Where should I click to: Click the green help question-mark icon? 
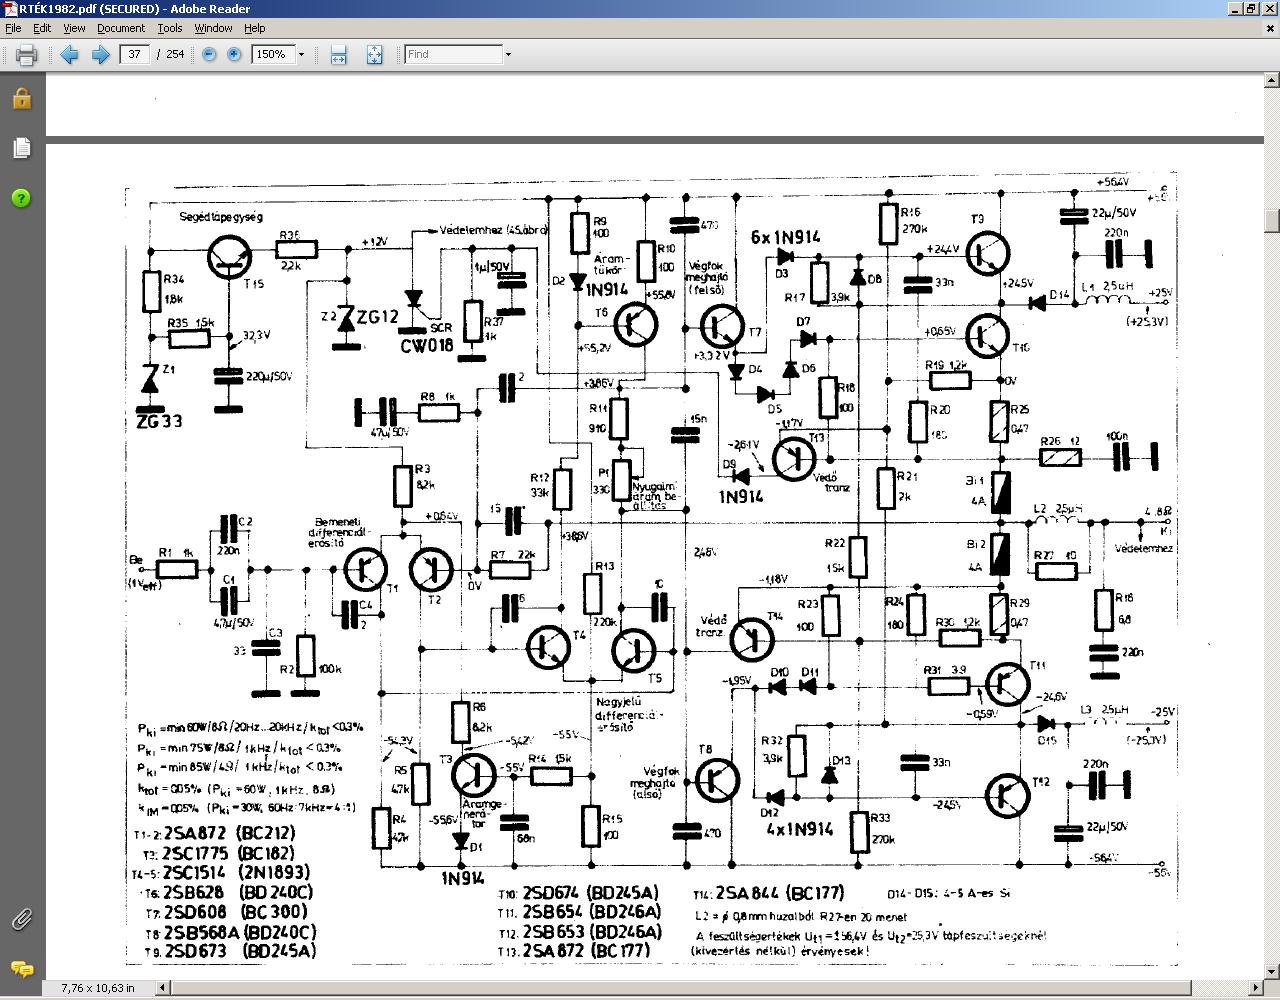coord(22,198)
